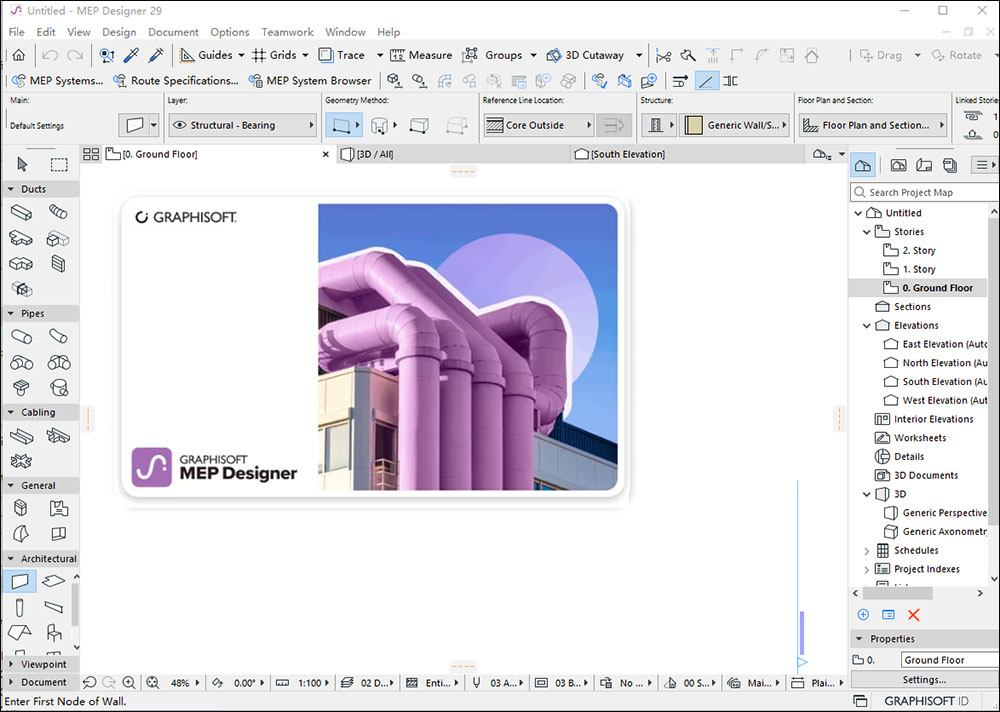The width and height of the screenshot is (1000, 712).
Task: Click the Redo arrow icon
Action: click(75, 56)
